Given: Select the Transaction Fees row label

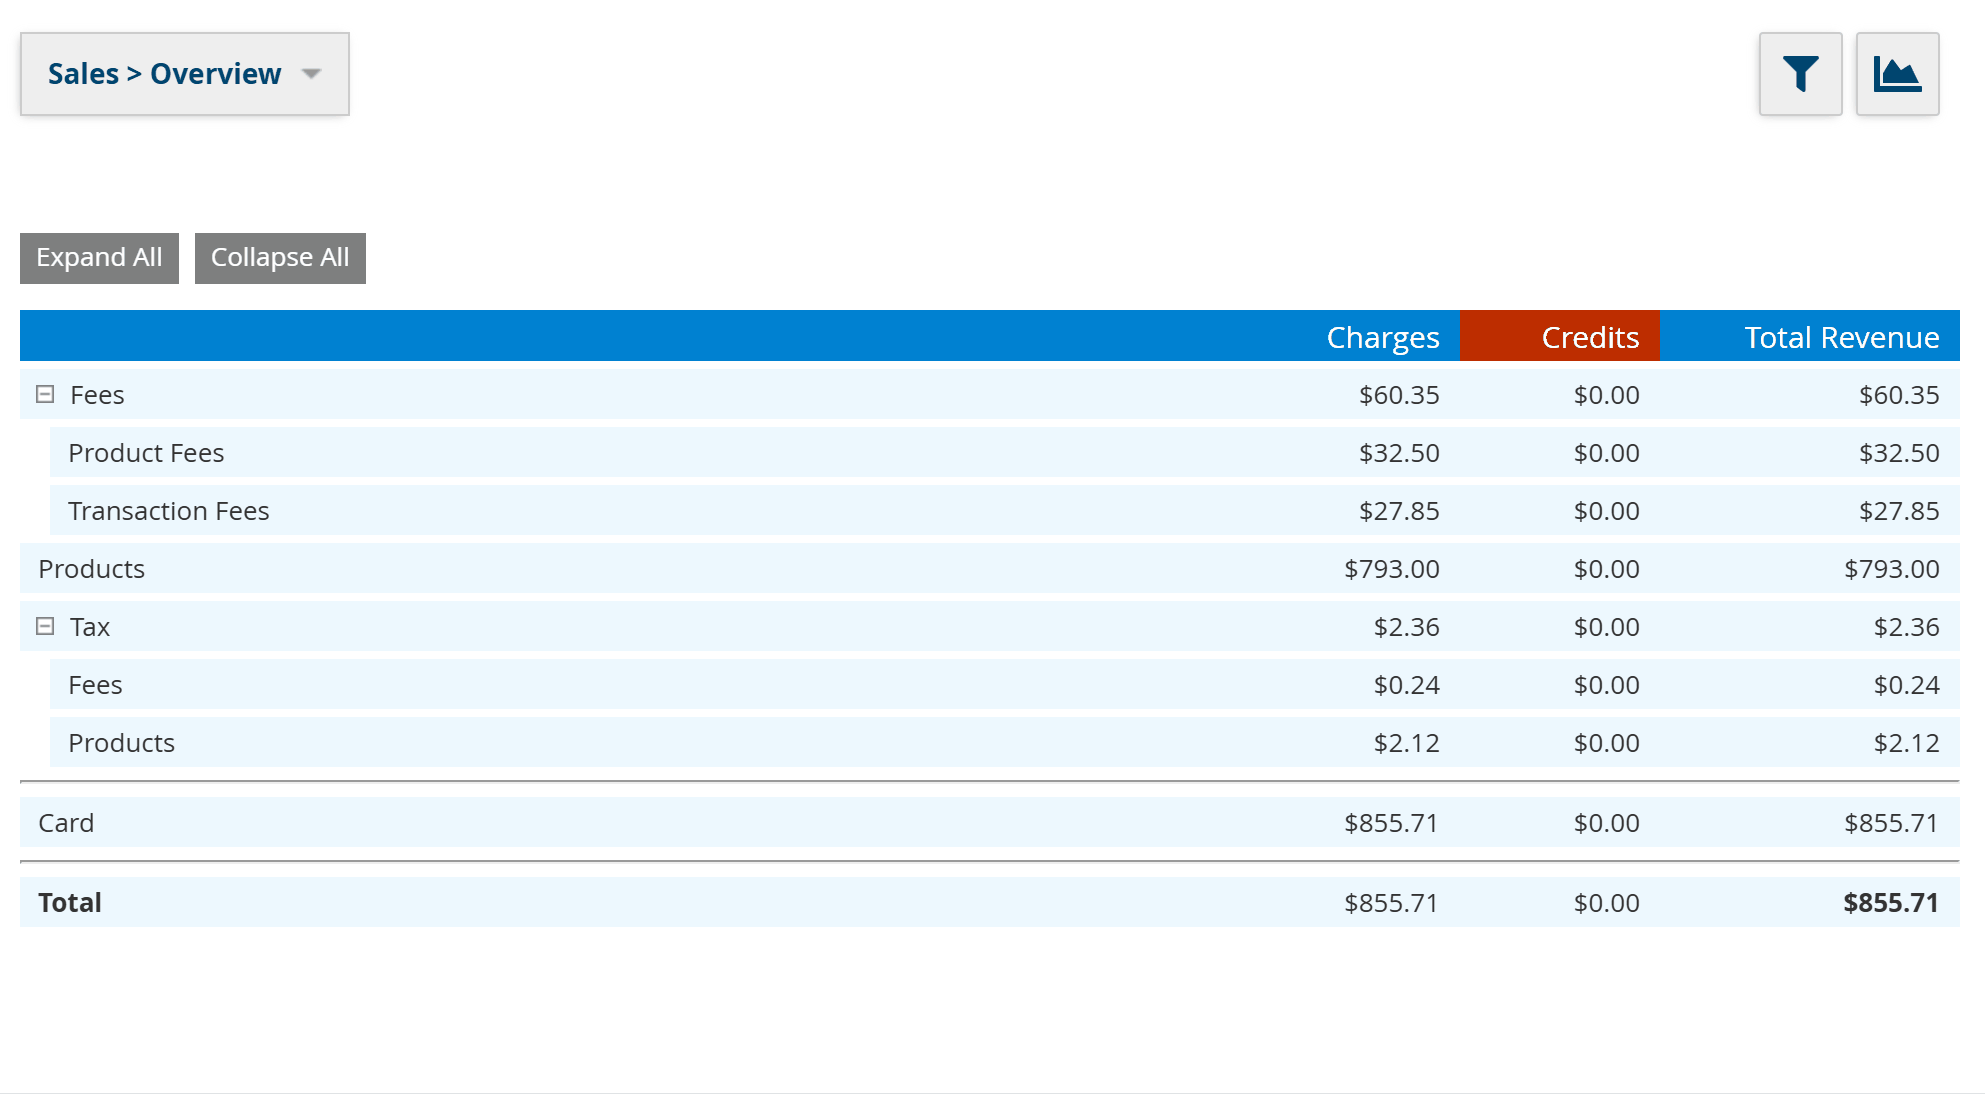Looking at the screenshot, I should point(168,511).
